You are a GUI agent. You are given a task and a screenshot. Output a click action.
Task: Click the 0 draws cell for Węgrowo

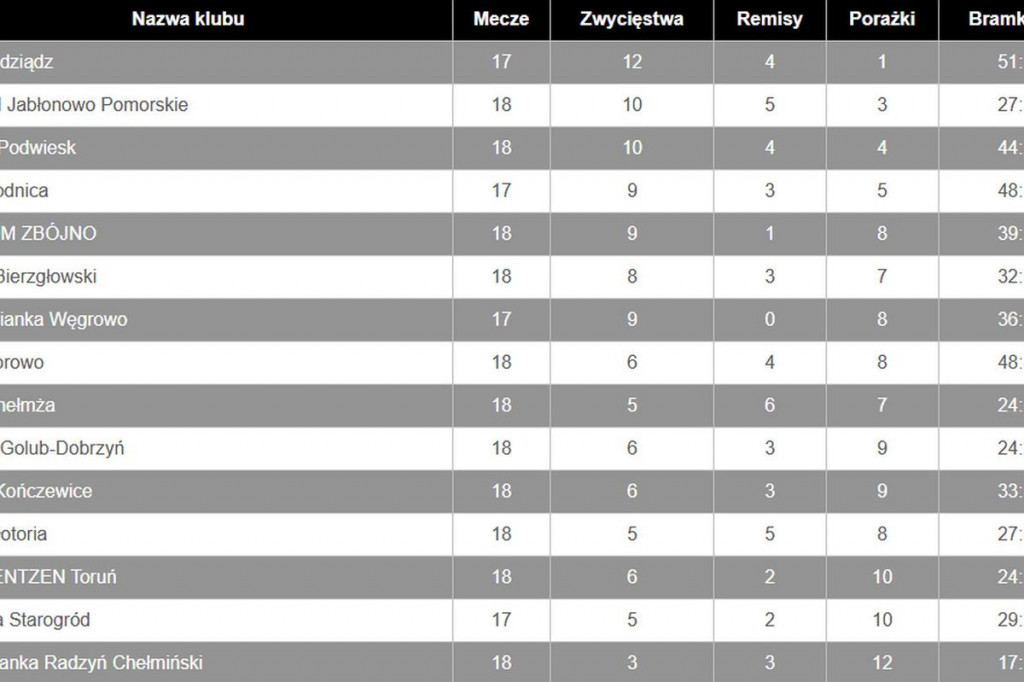coord(769,319)
